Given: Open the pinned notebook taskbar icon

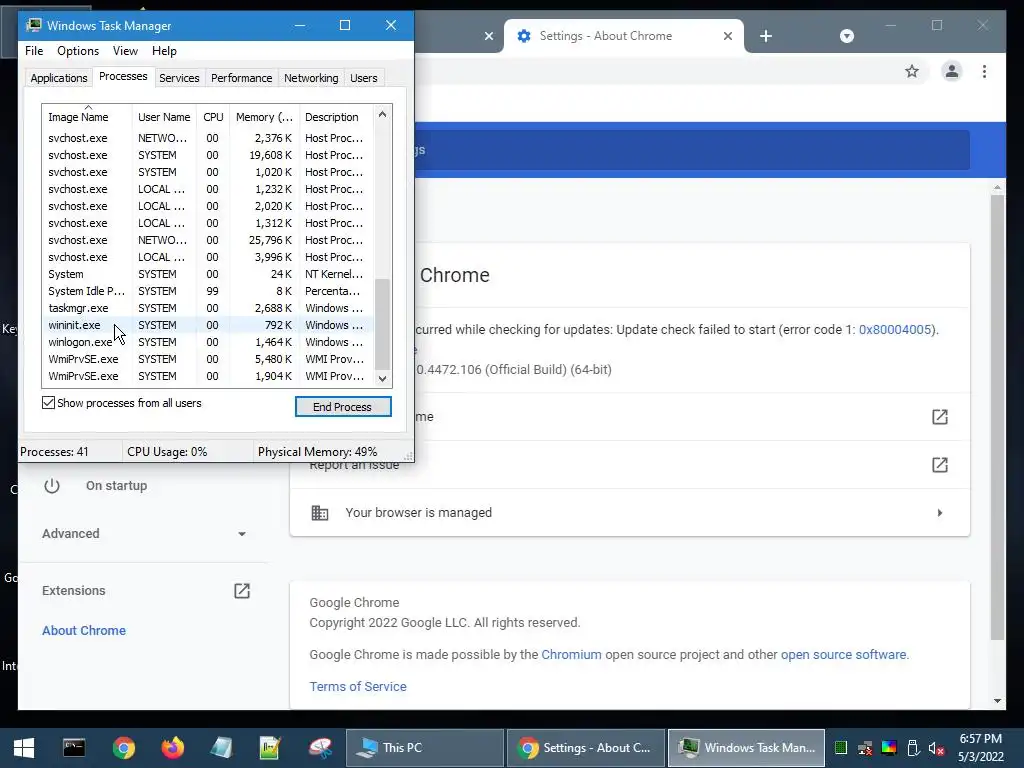Looking at the screenshot, I should tap(221, 748).
